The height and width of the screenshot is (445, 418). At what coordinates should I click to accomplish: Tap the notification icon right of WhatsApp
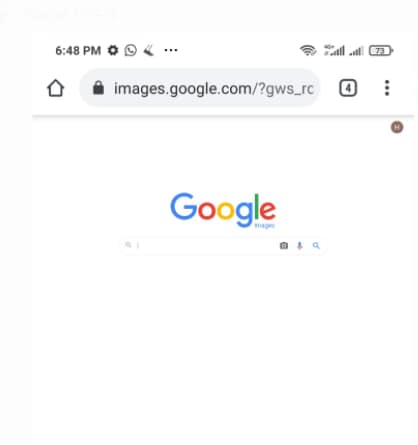pyautogui.click(x=149, y=50)
